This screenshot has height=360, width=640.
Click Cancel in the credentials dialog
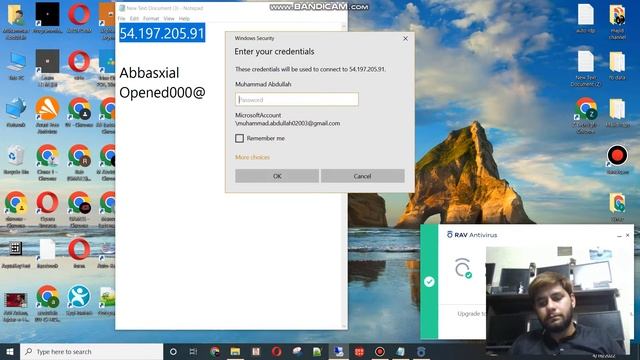click(x=362, y=176)
